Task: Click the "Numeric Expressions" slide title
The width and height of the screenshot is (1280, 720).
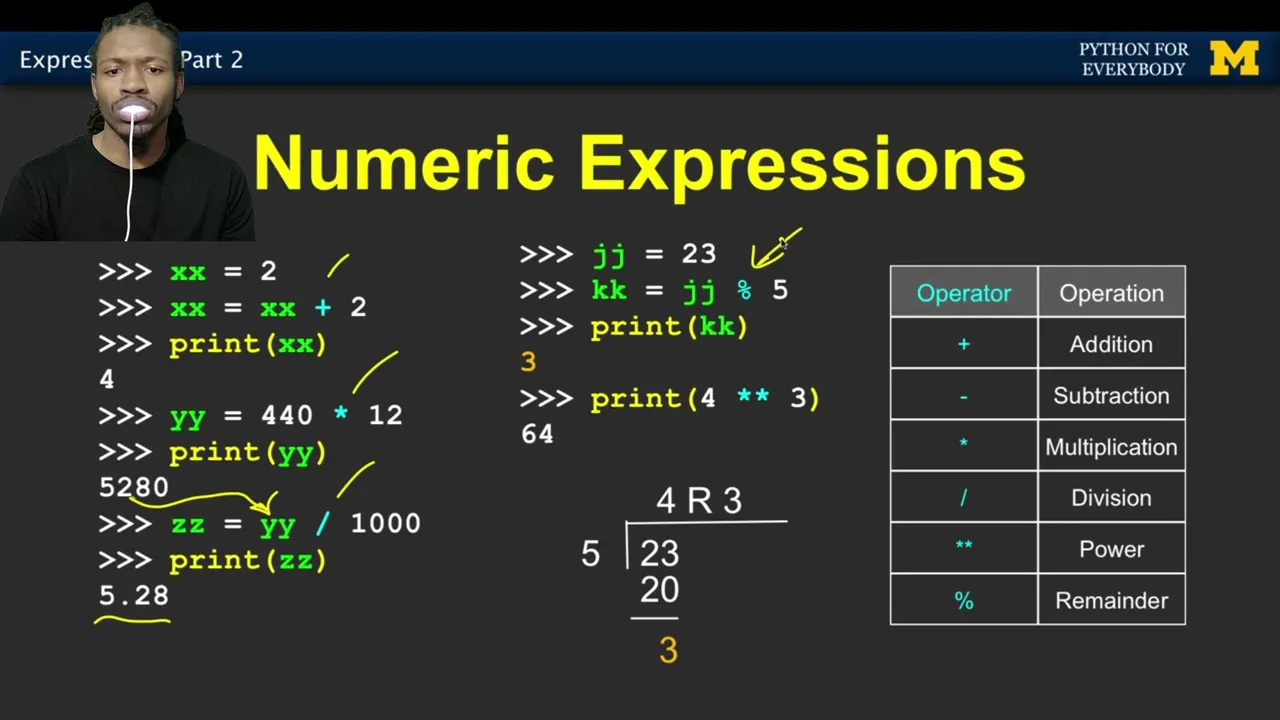Action: [x=640, y=163]
